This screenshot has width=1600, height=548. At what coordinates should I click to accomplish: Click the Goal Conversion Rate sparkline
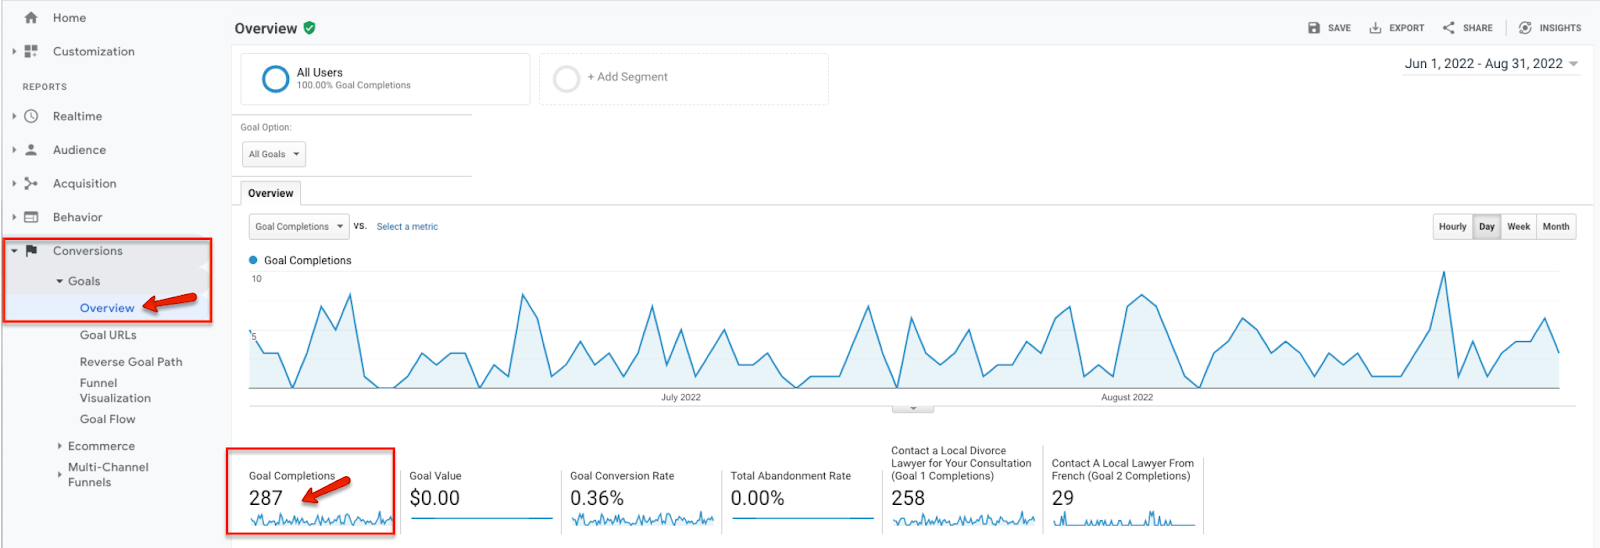click(x=642, y=519)
